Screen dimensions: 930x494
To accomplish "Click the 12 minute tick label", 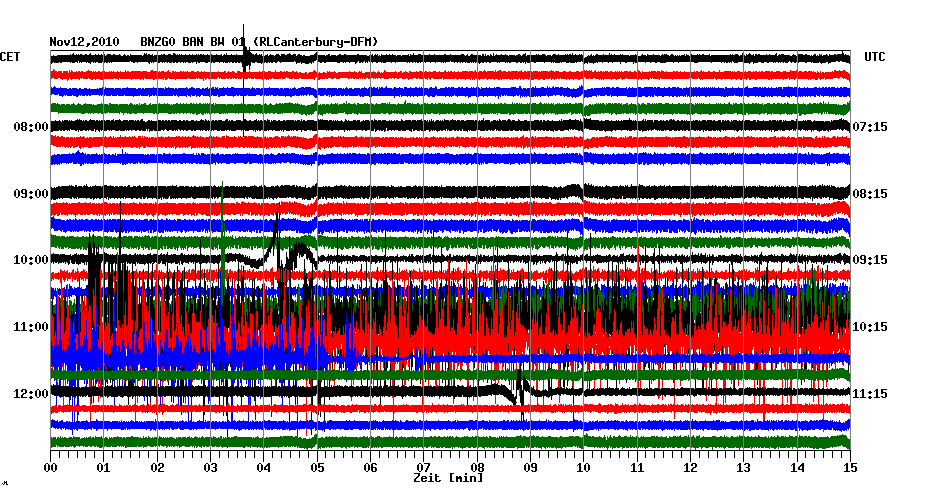I will point(690,467).
